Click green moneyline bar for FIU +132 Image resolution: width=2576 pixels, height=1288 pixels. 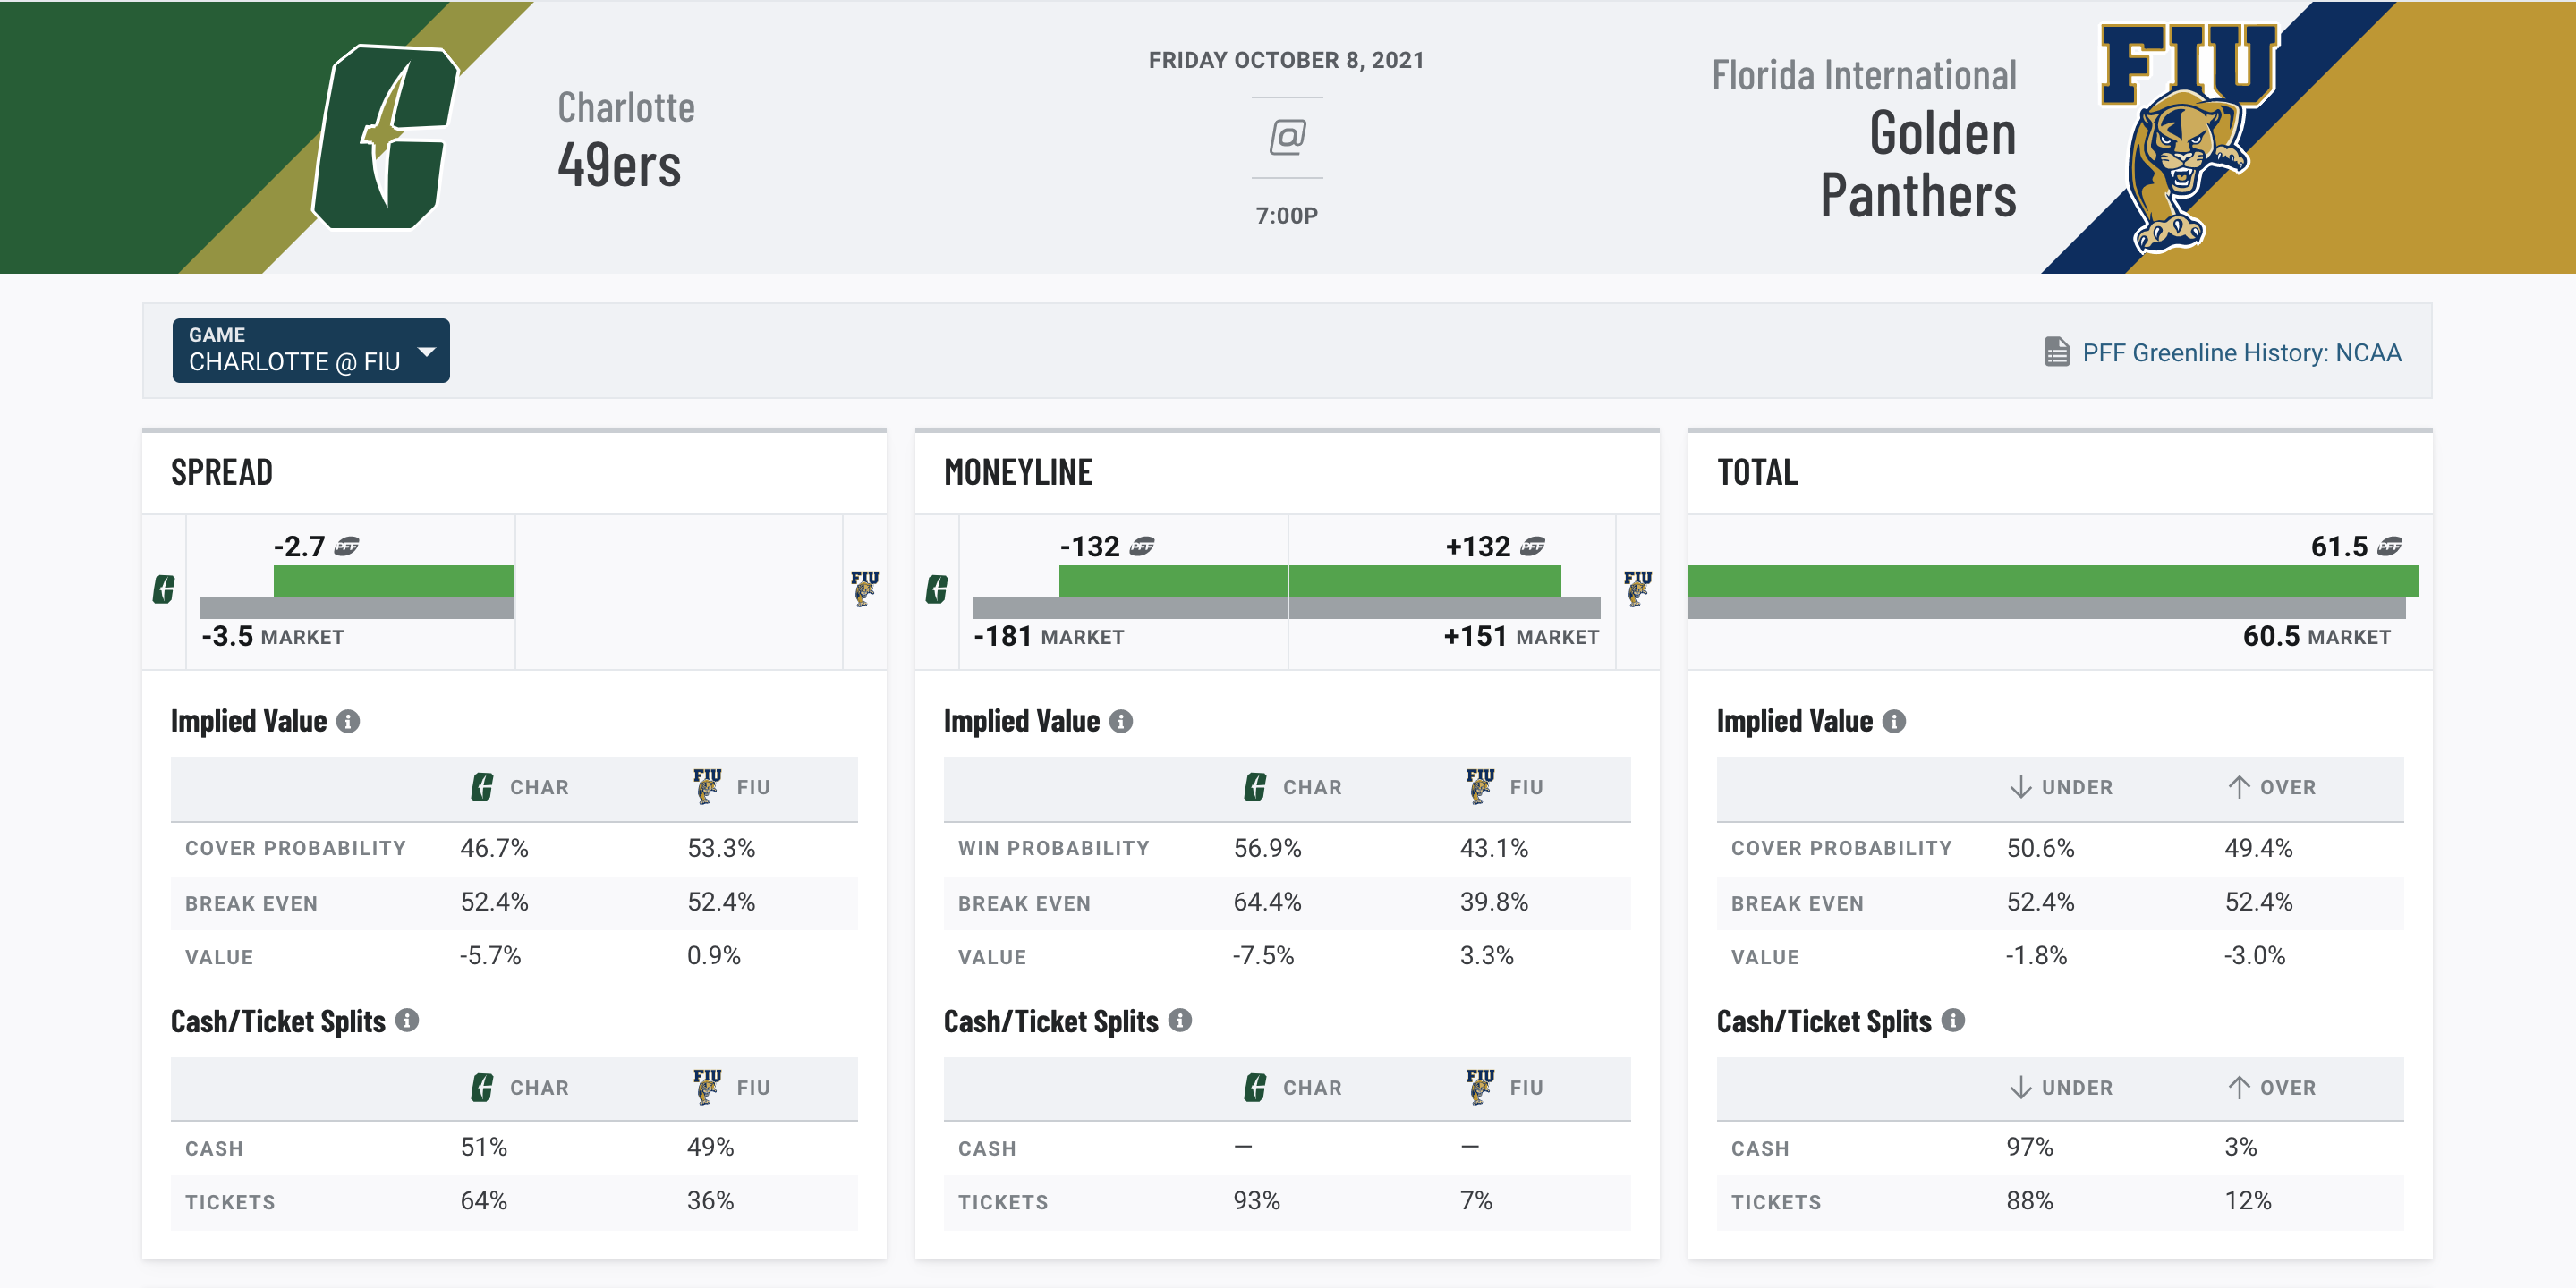1425,581
